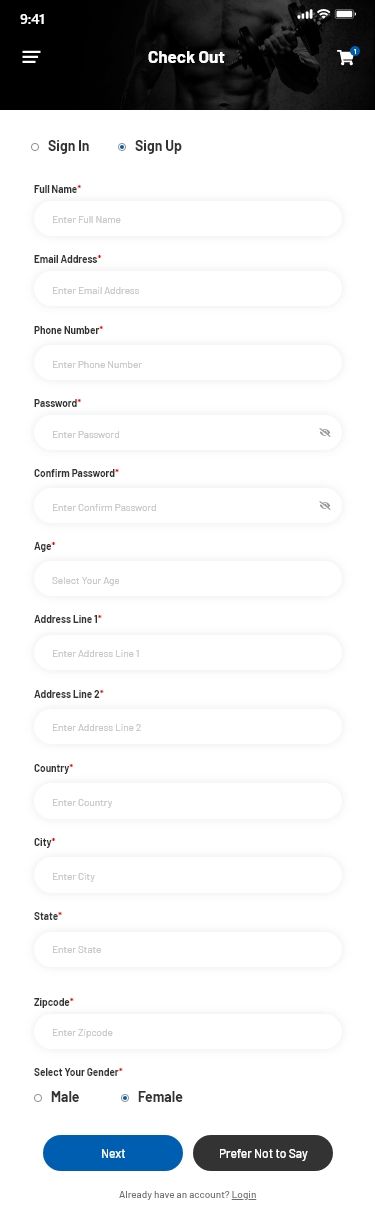This screenshot has width=375, height=1226.
Task: Show password with eye icon in Password field
Action: coord(325,433)
